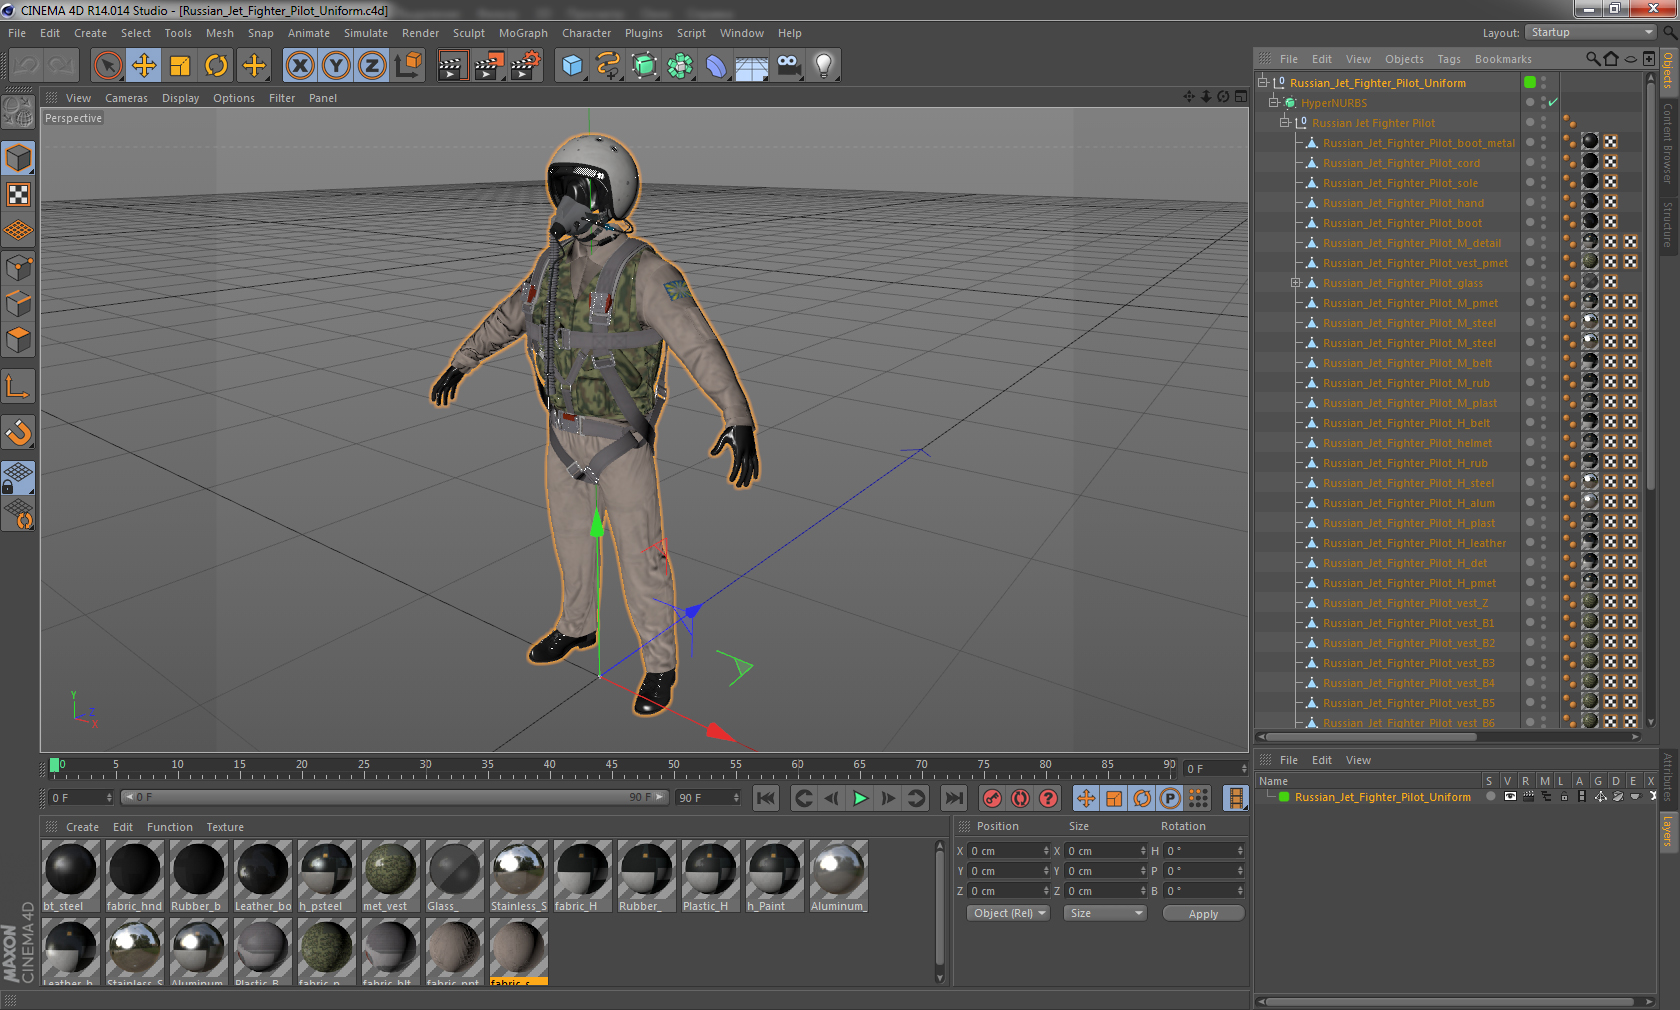Add an Array modeling object
The height and width of the screenshot is (1010, 1680).
tap(680, 66)
